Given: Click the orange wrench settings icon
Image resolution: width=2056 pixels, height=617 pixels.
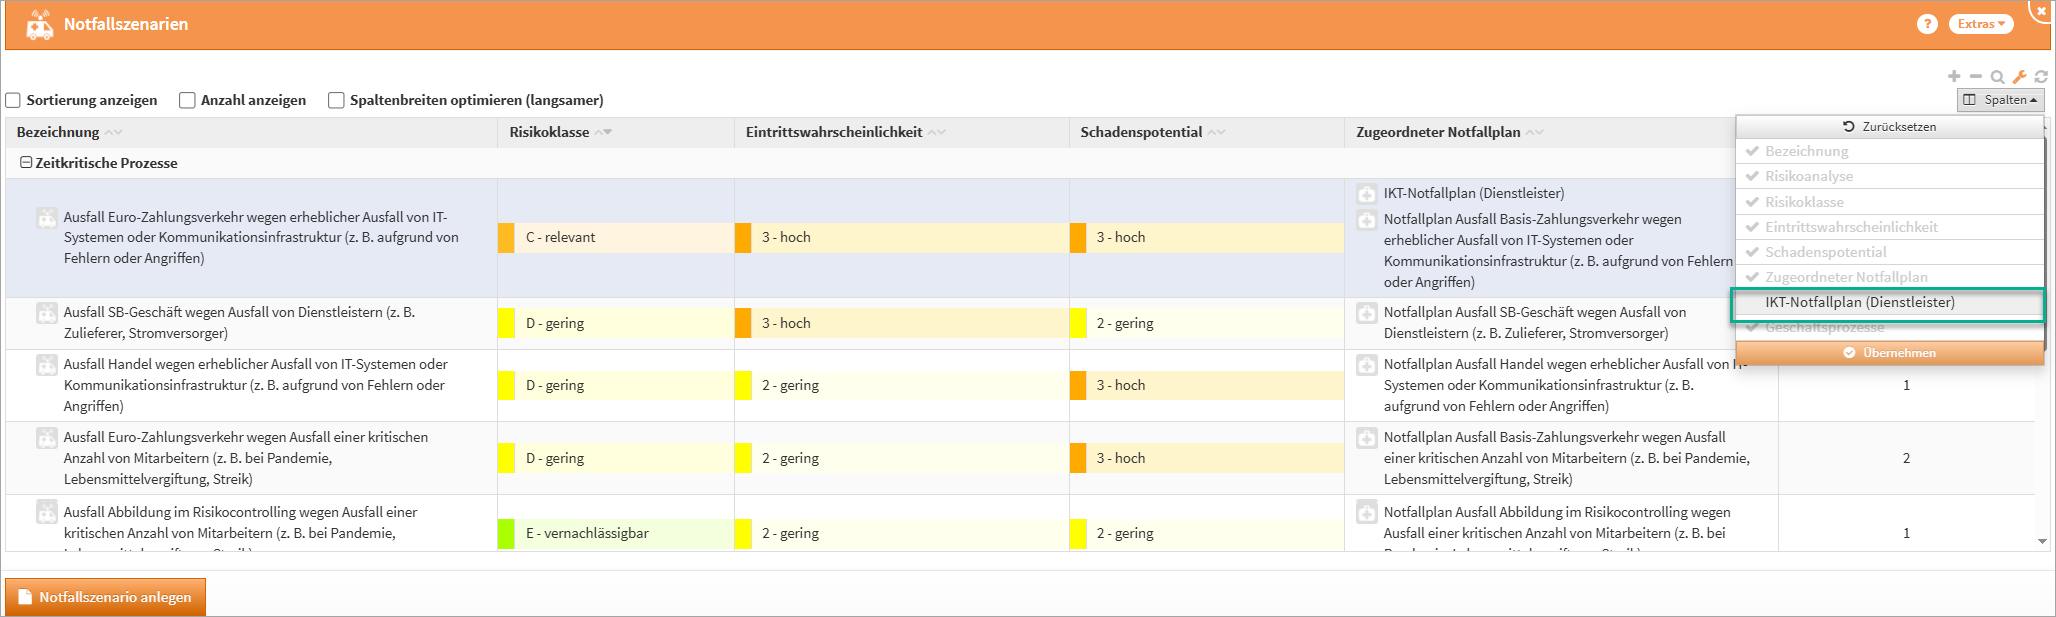Looking at the screenshot, I should [x=2019, y=77].
